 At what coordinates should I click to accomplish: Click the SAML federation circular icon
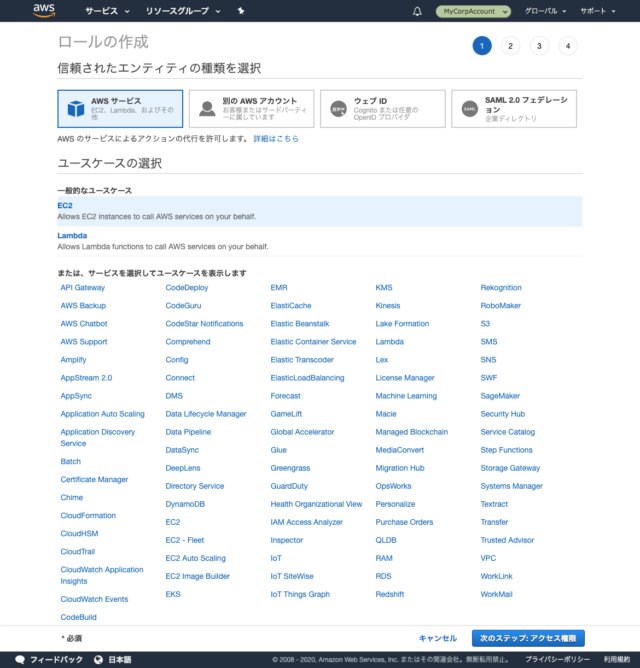(x=470, y=109)
